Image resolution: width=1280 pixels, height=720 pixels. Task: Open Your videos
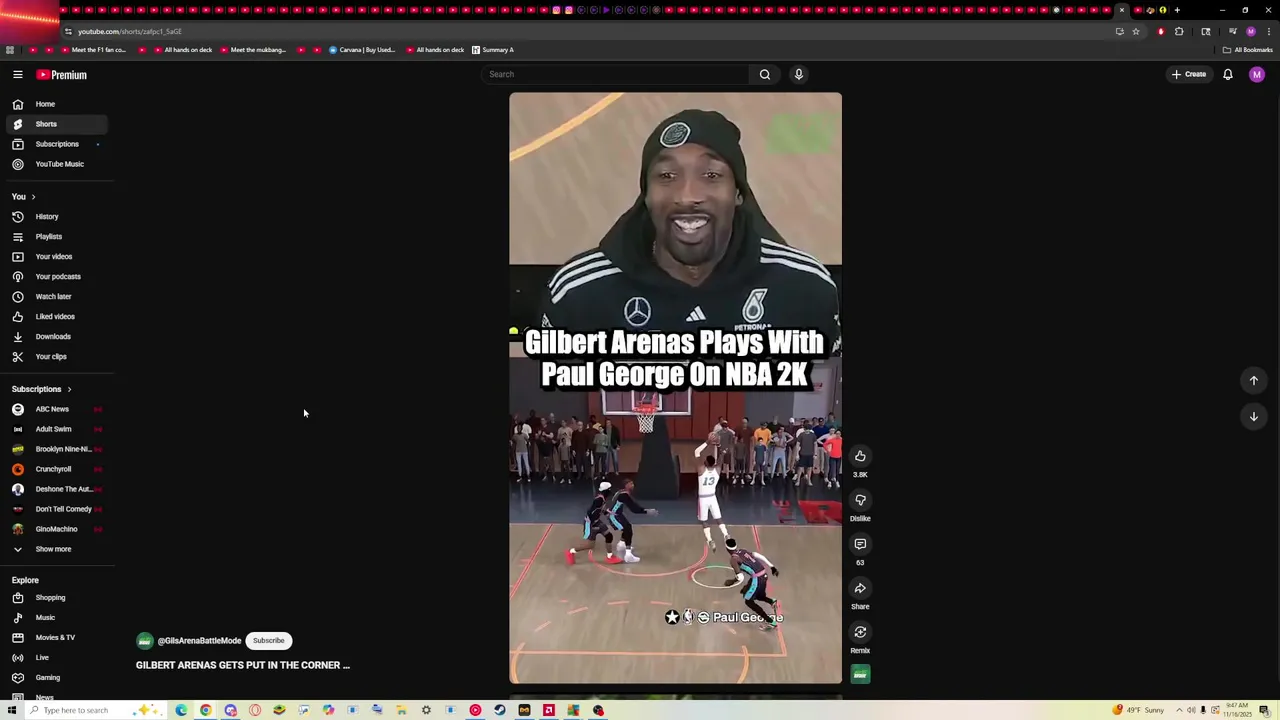(56, 257)
